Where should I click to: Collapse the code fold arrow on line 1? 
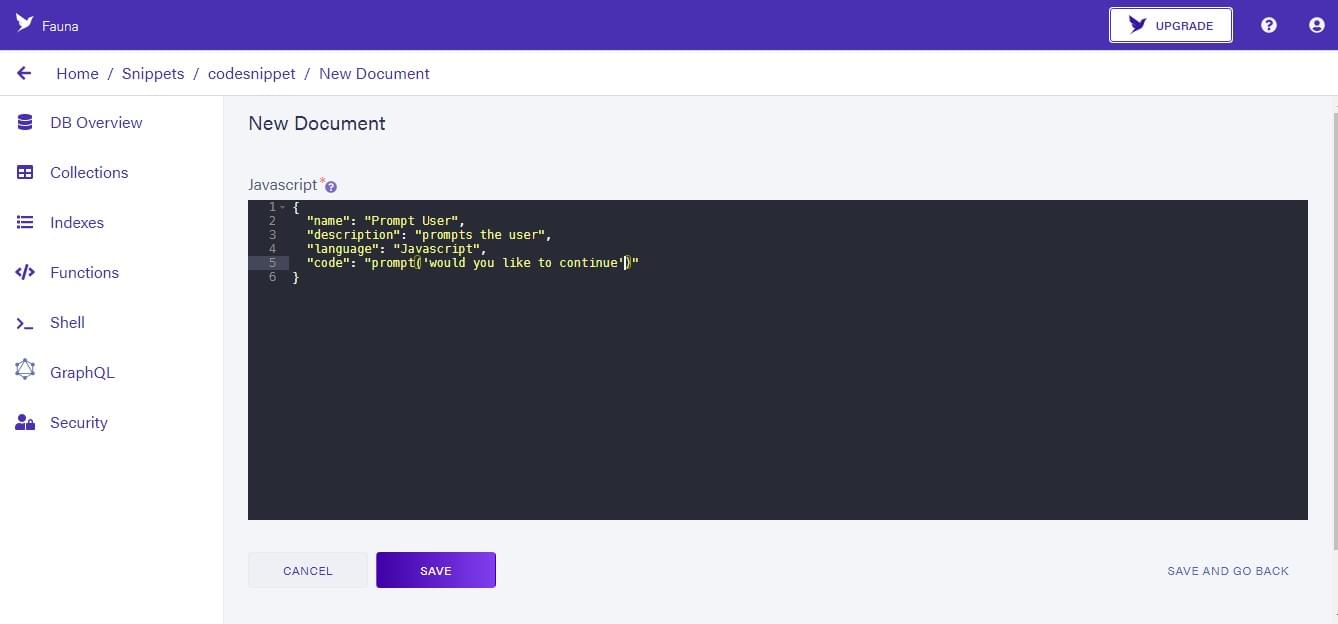[x=282, y=207]
